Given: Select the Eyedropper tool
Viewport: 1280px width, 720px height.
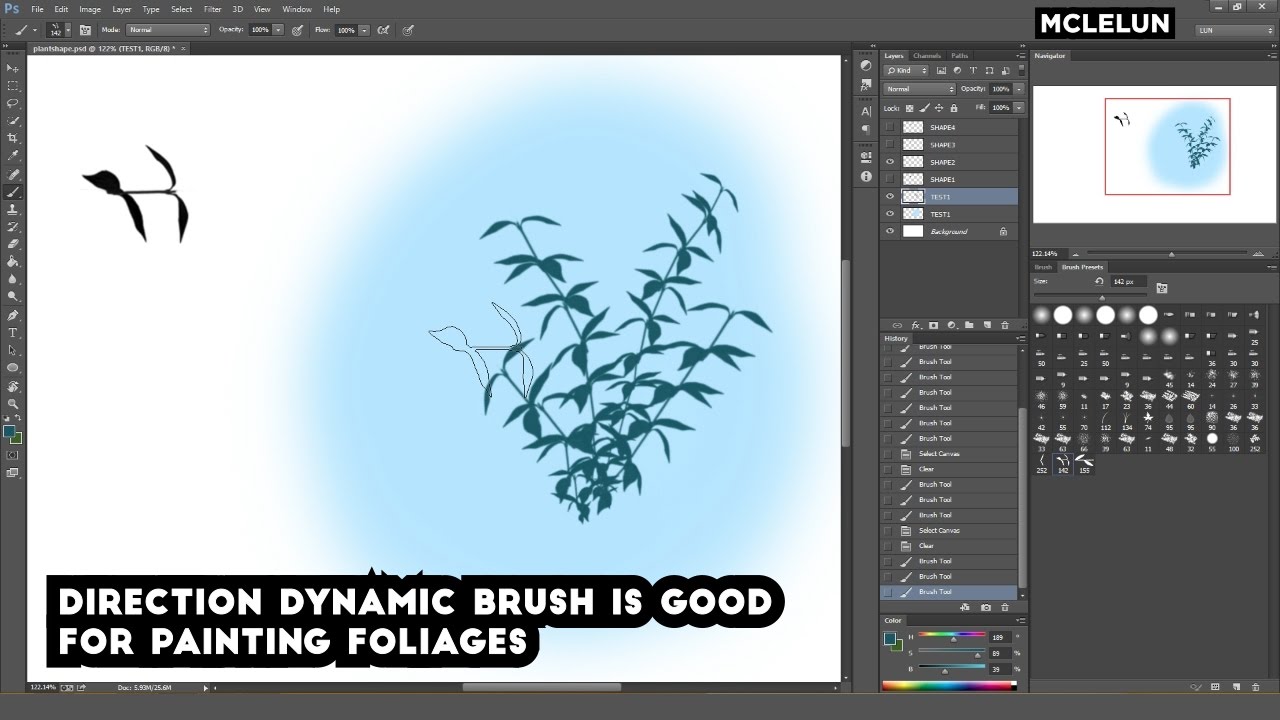Looking at the screenshot, I should point(13,156).
